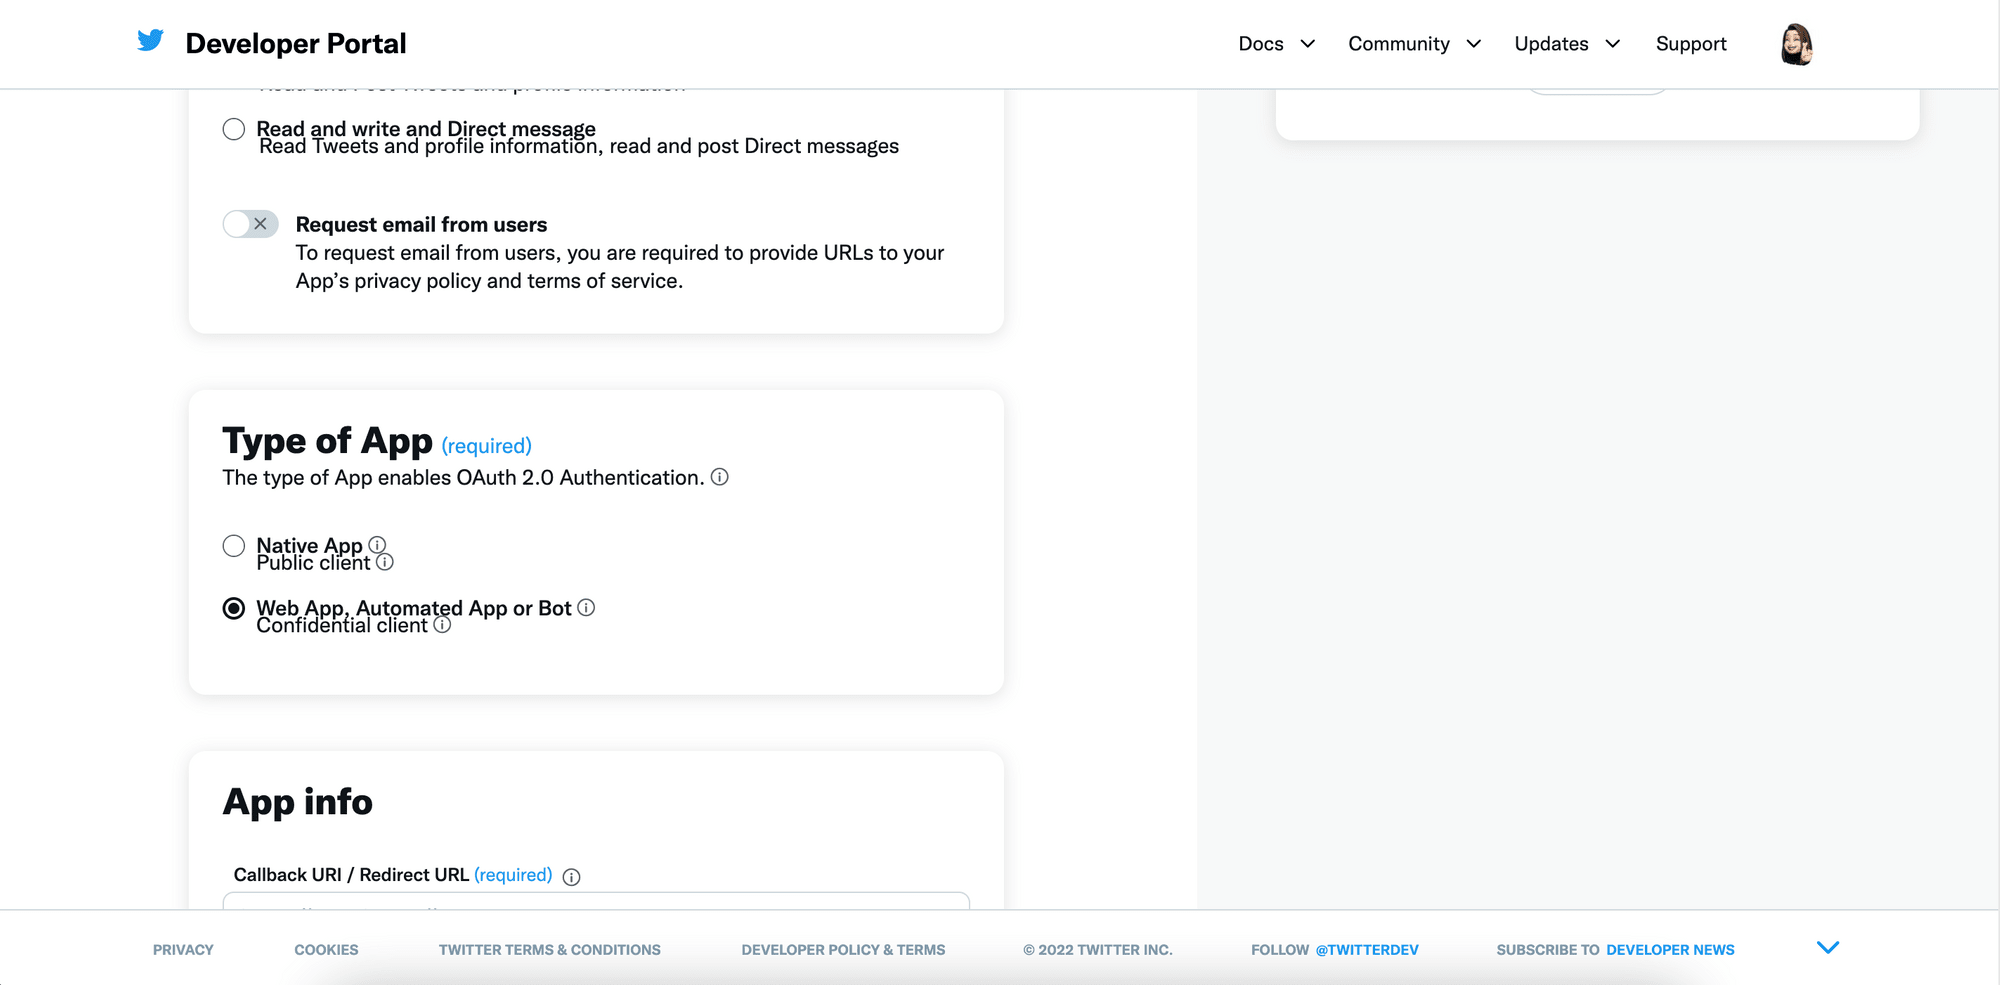Viewport: 2000px width, 985px height.
Task: Collapse the footer with the blue chevron
Action: [x=1828, y=948]
